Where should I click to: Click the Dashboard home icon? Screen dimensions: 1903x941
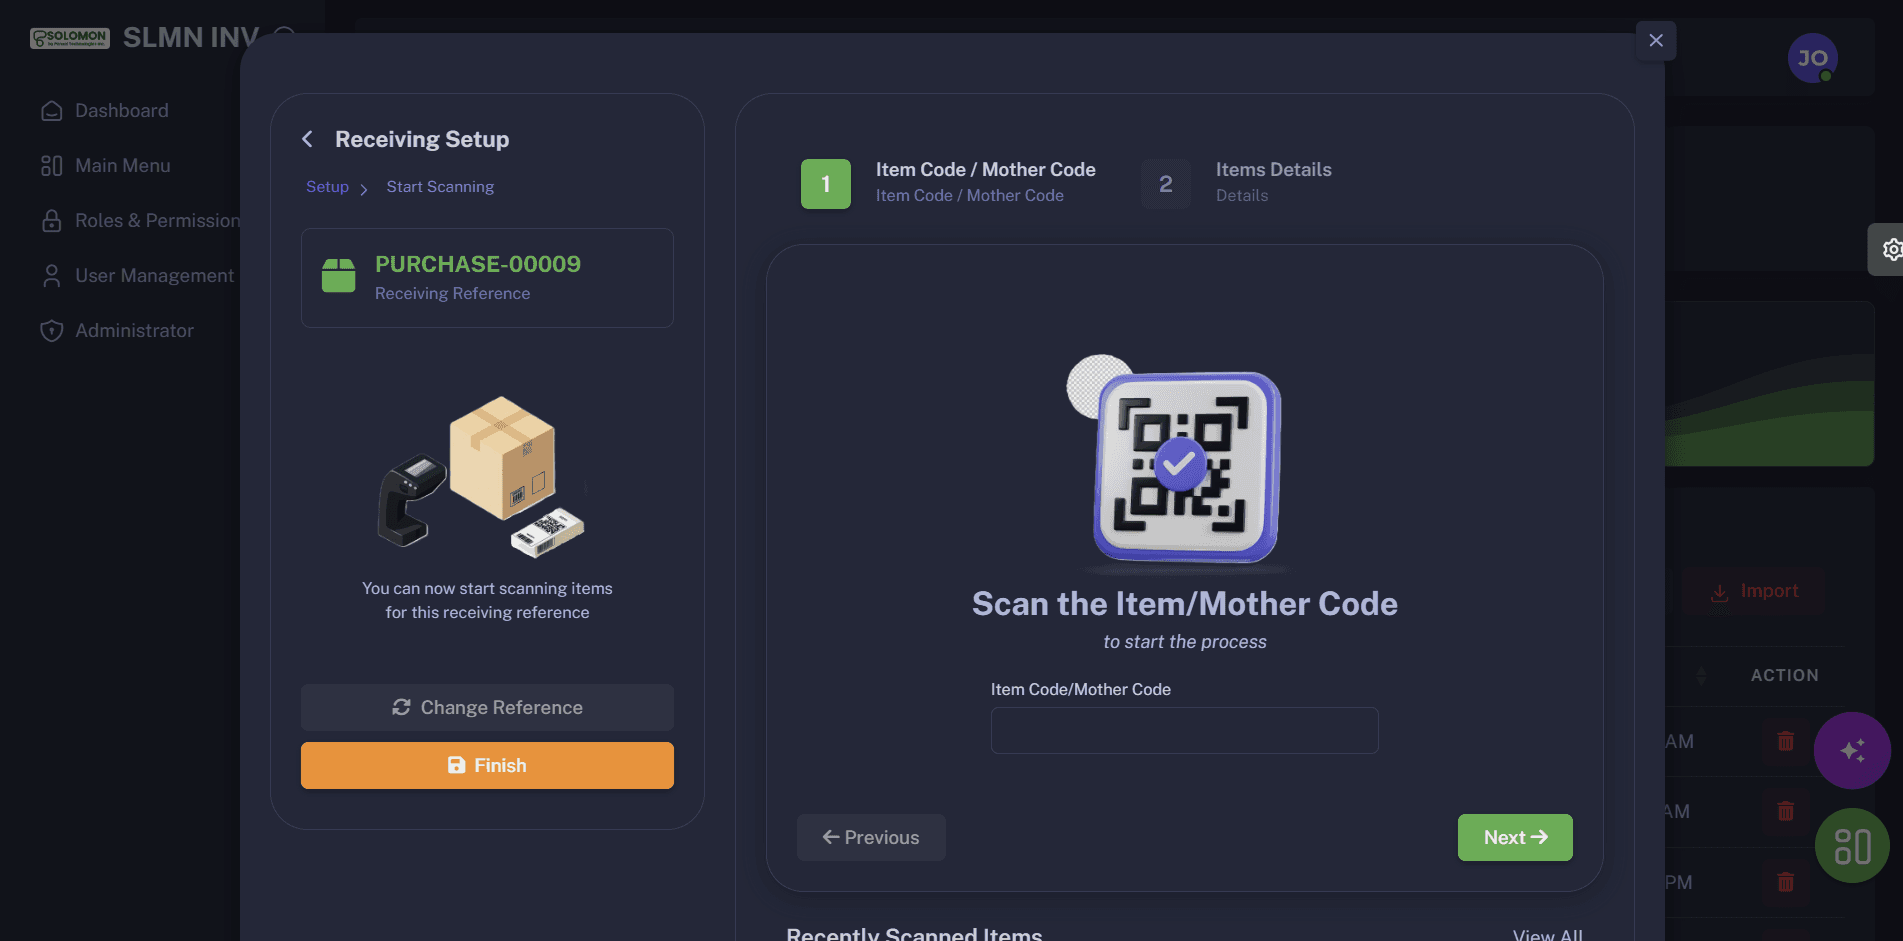click(52, 111)
